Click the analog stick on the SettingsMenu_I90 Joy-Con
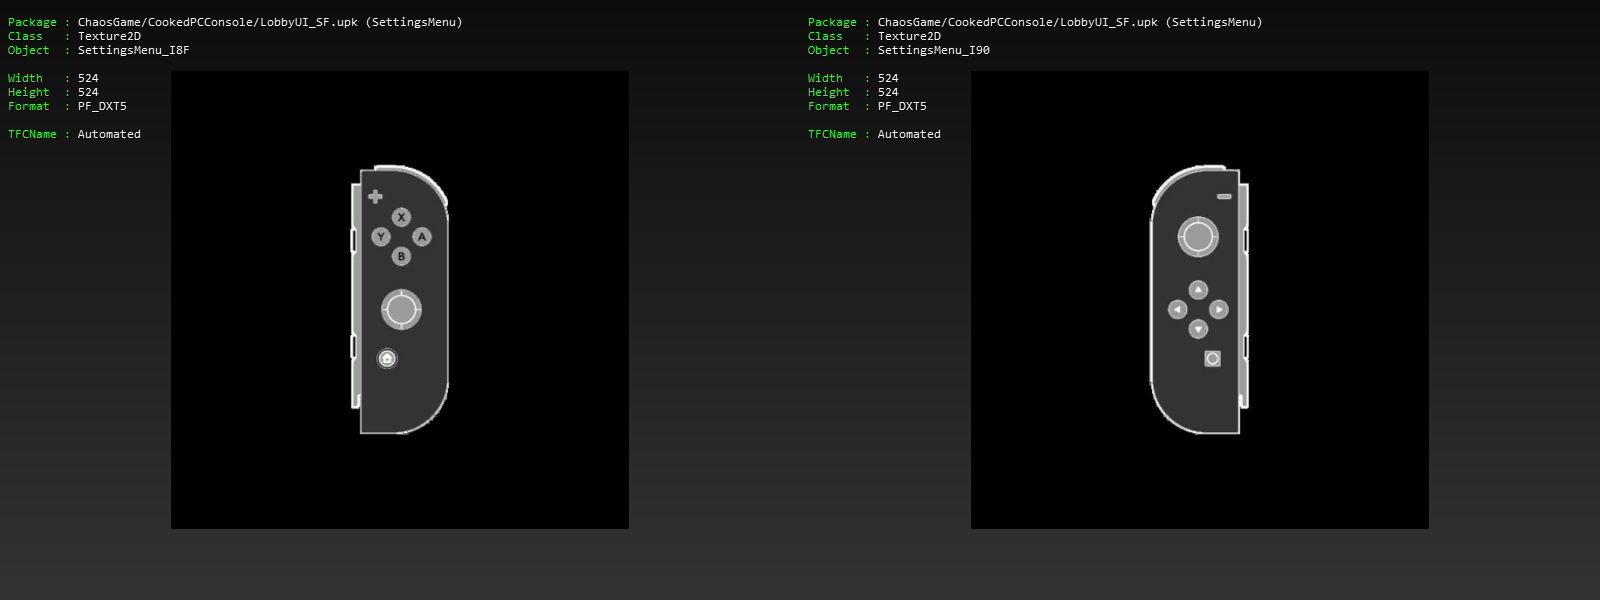This screenshot has width=1600, height=600. click(1197, 237)
